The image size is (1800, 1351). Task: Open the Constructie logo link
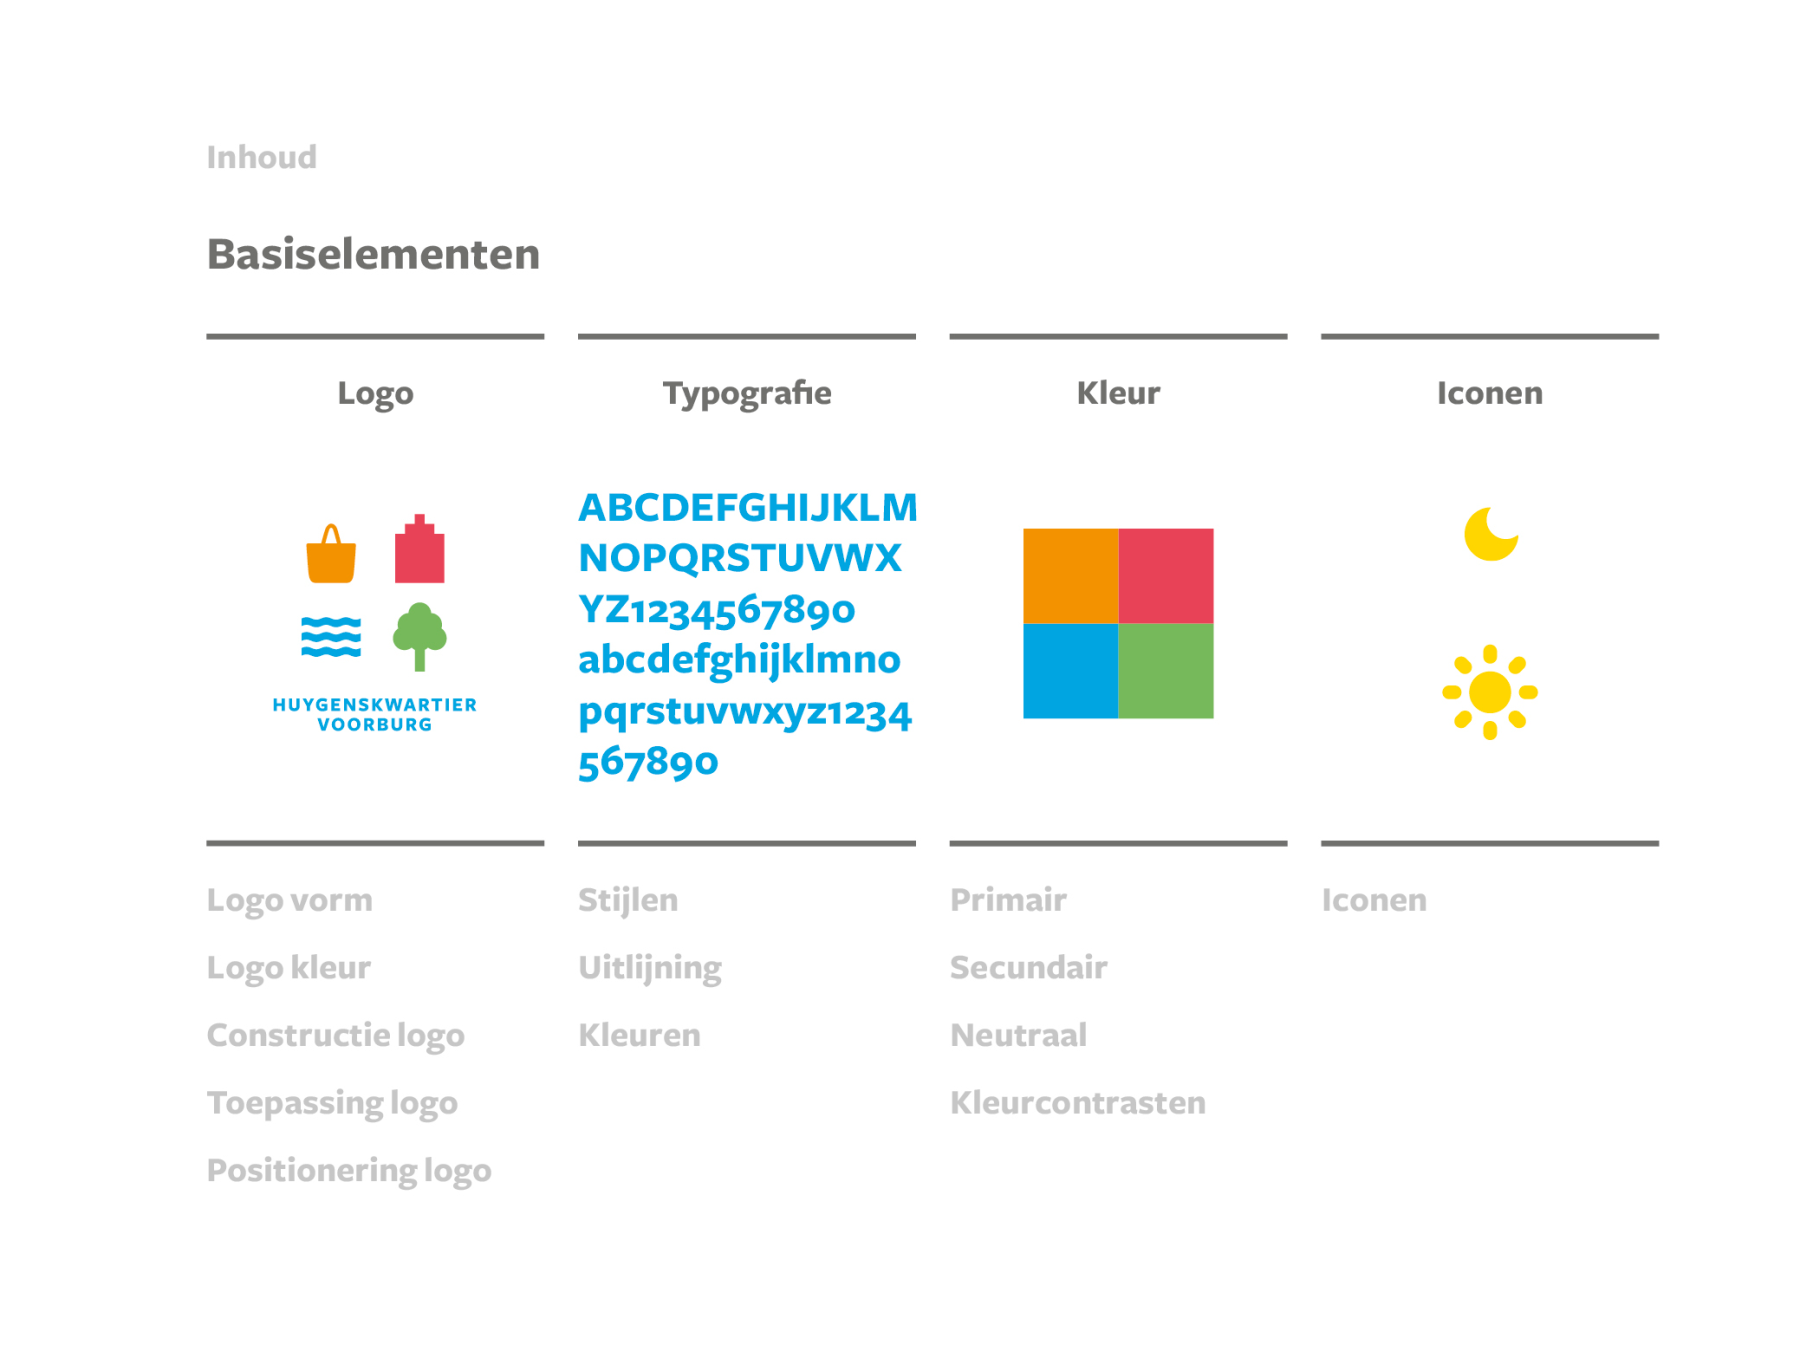(335, 1035)
